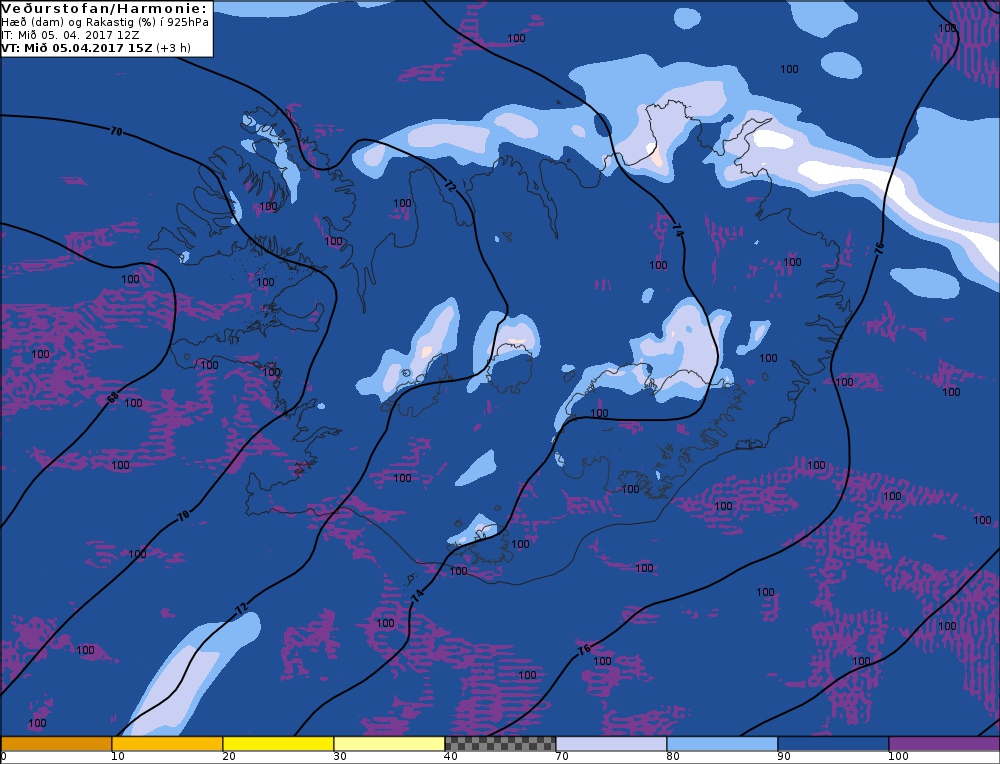
Task: Click the '30' tick label on the color scale
Action: [x=340, y=757]
